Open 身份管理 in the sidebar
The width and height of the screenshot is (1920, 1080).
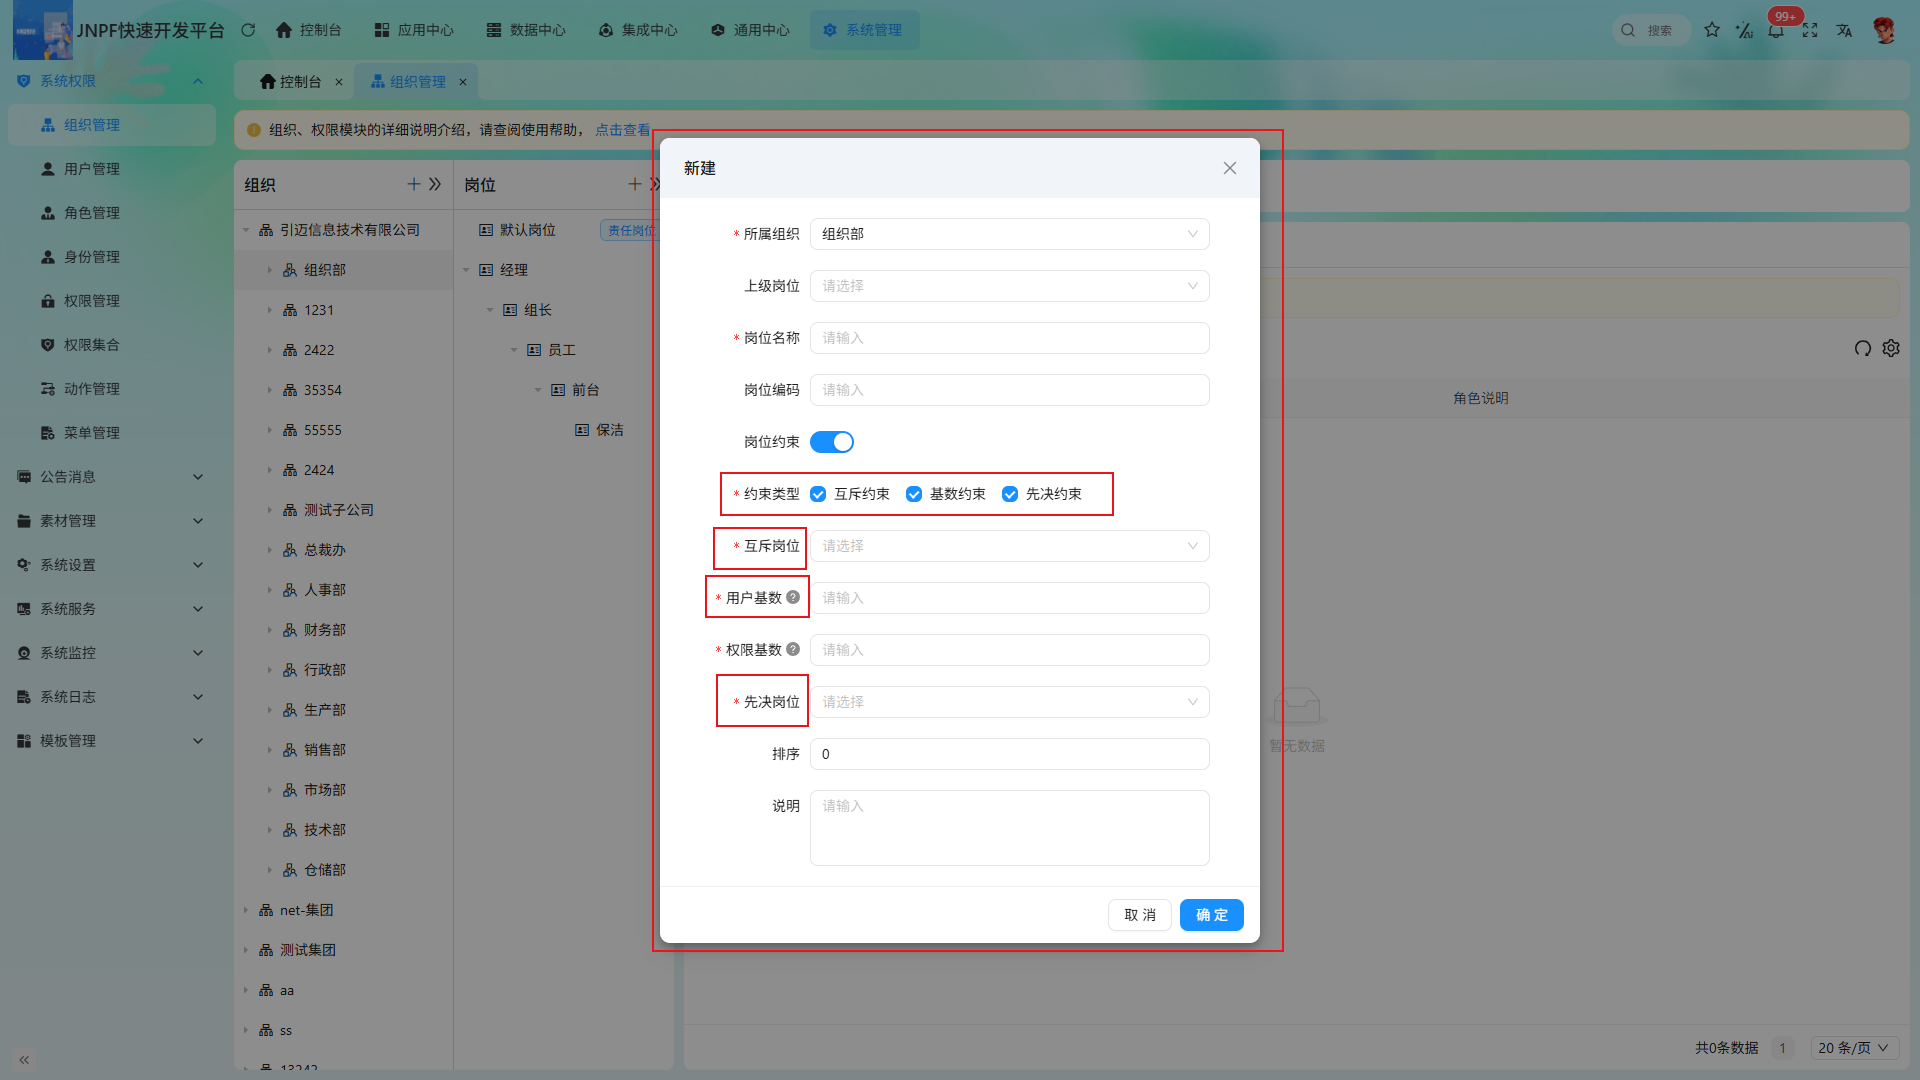tap(112, 257)
